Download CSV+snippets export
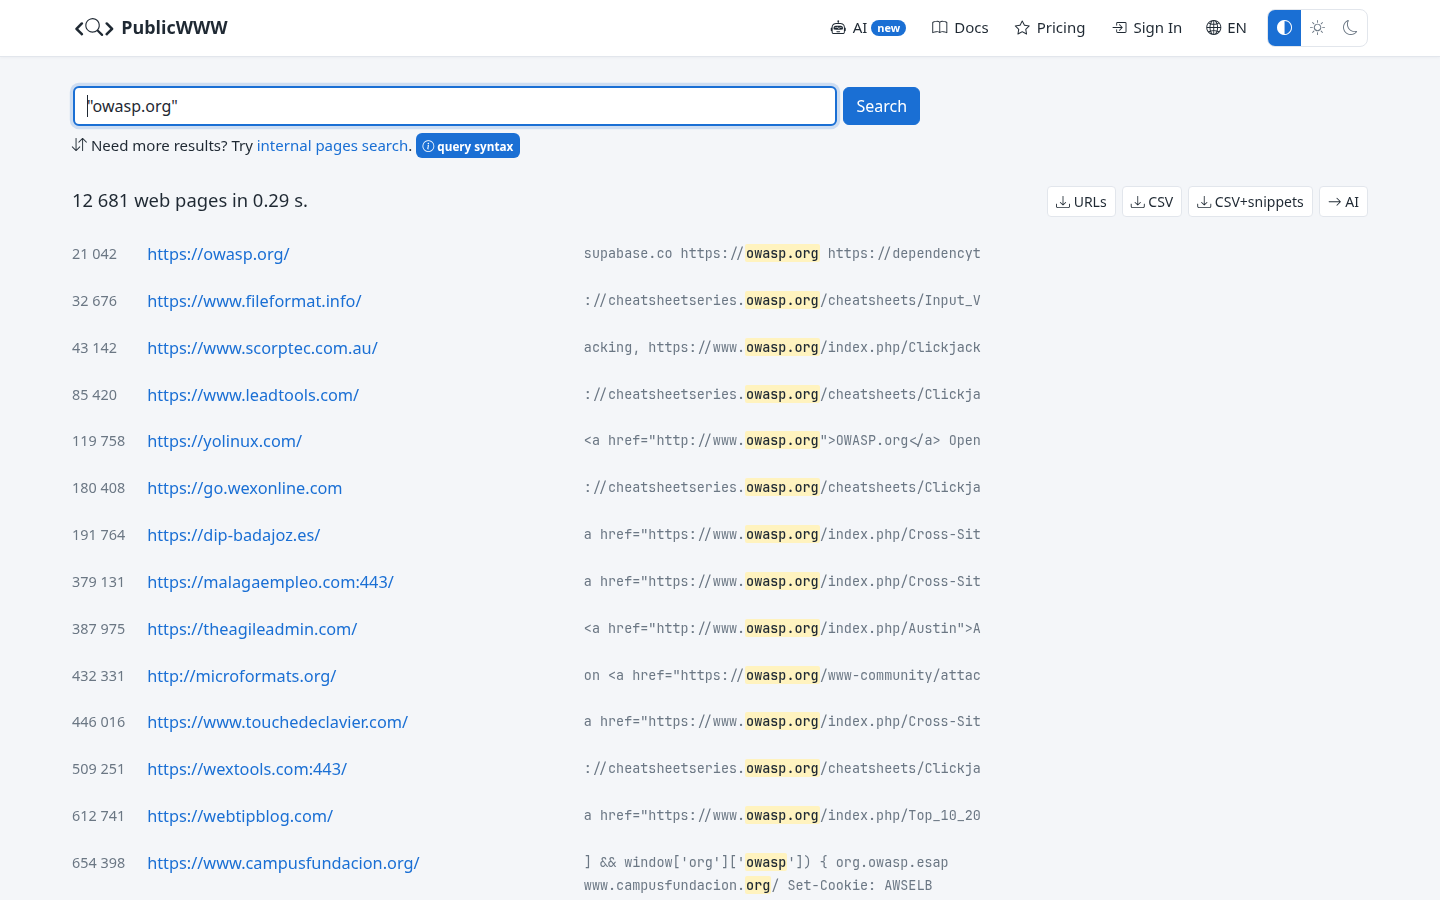The image size is (1440, 900). [1250, 202]
